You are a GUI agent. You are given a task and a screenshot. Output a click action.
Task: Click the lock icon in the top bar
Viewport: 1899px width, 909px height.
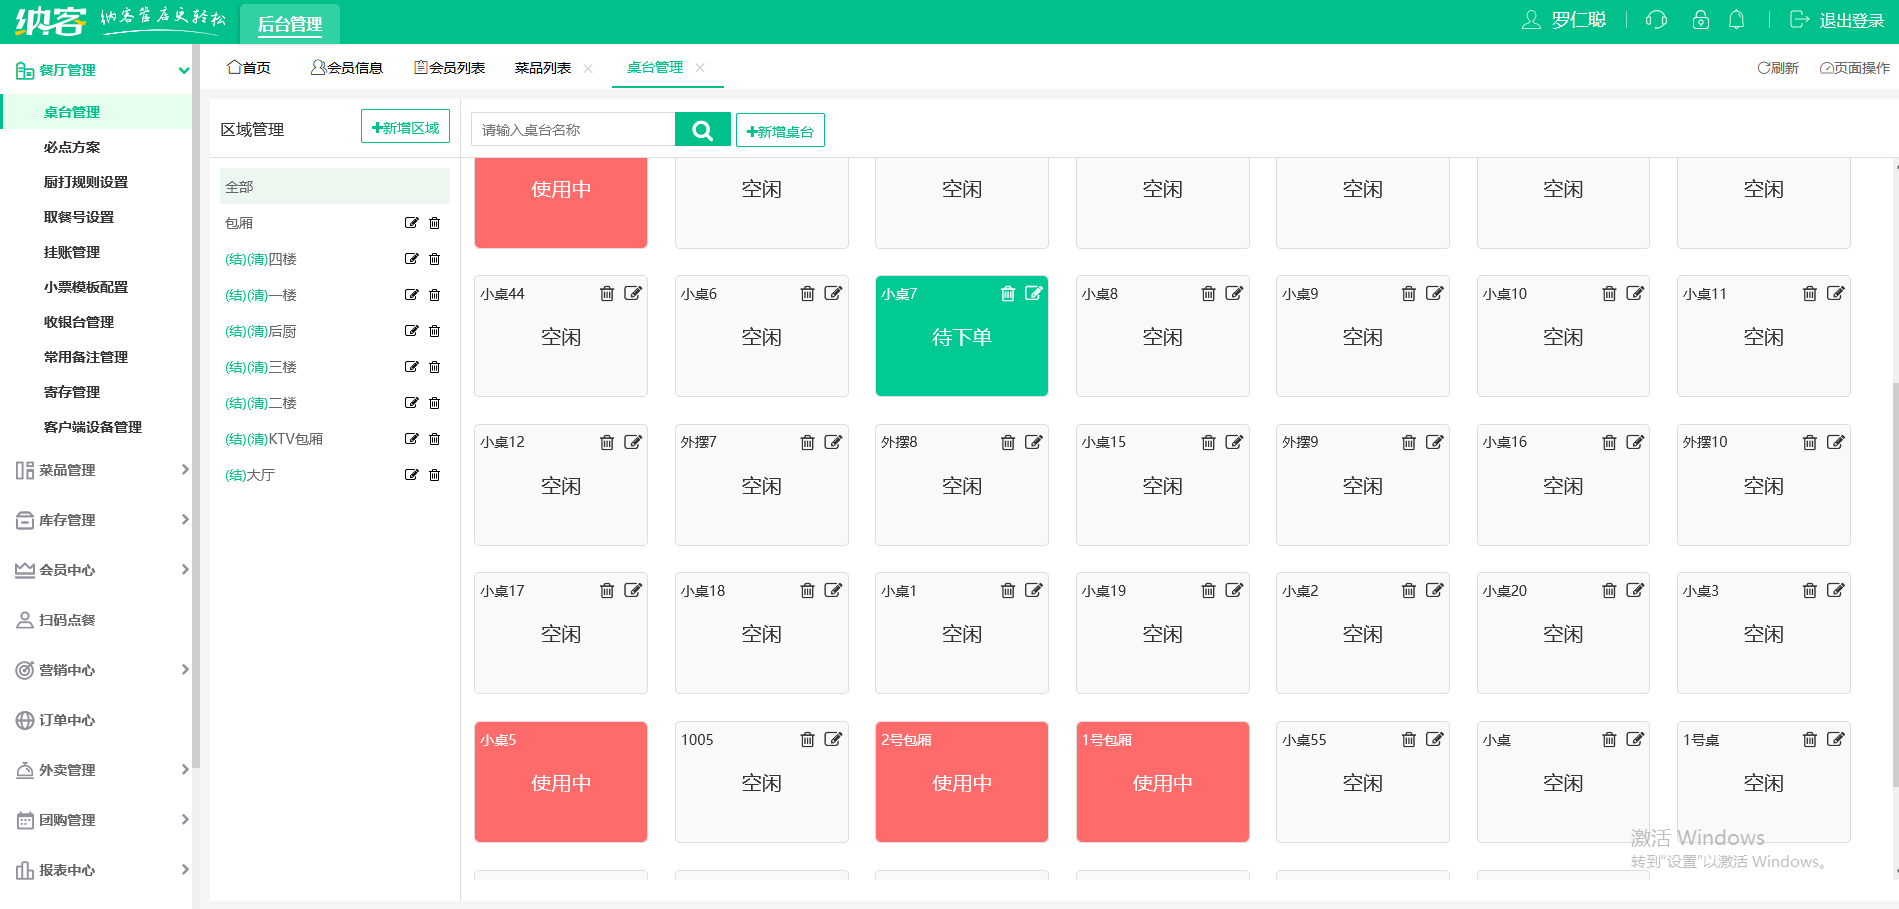[x=1700, y=19]
